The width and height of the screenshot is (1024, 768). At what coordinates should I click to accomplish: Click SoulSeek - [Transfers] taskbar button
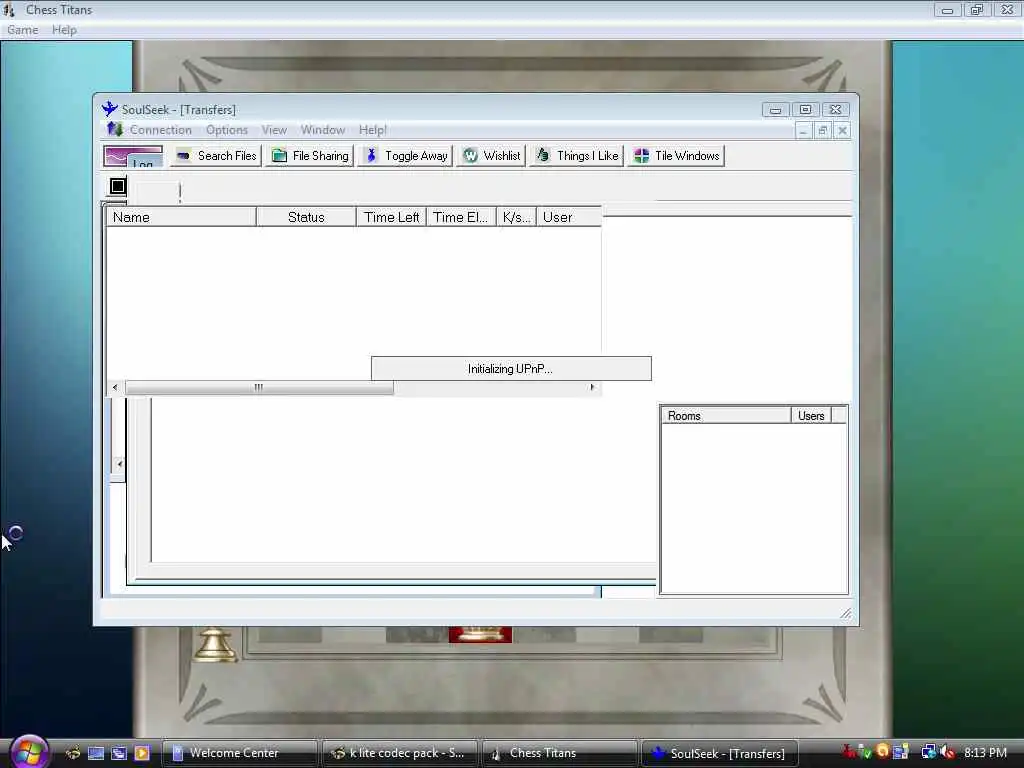(720, 753)
